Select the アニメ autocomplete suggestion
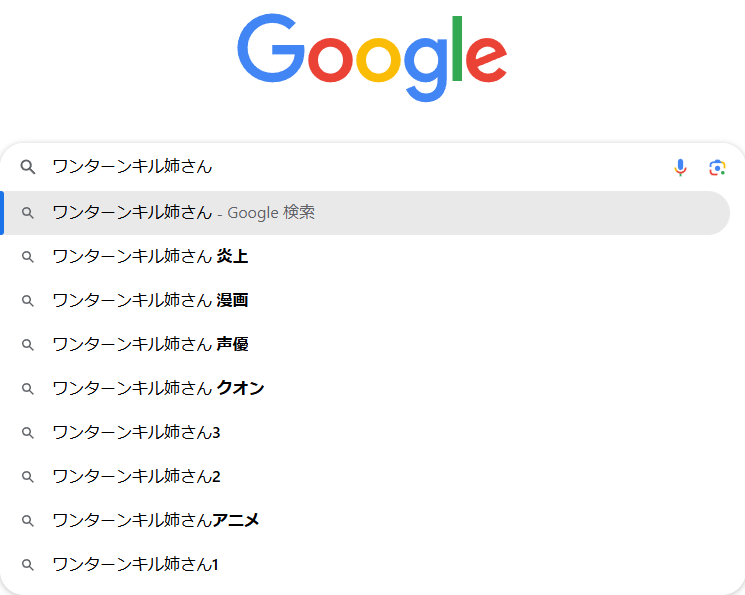Viewport: 745px width, 595px height. [365, 520]
